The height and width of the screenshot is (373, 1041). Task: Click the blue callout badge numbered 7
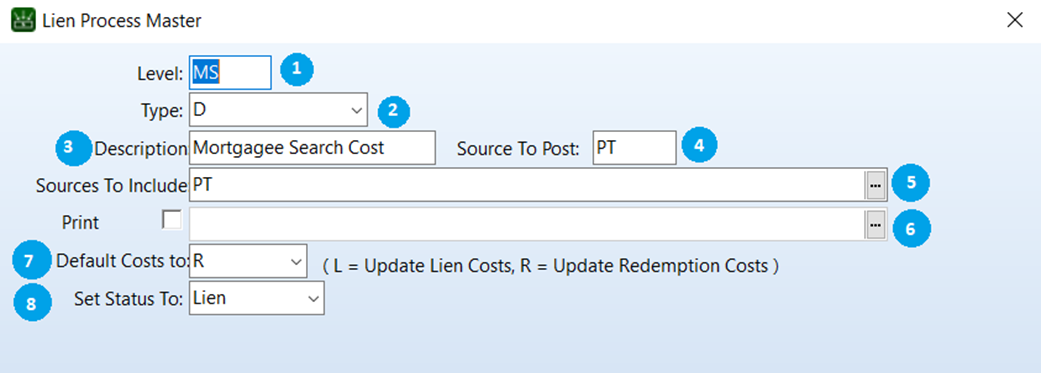coord(32,260)
